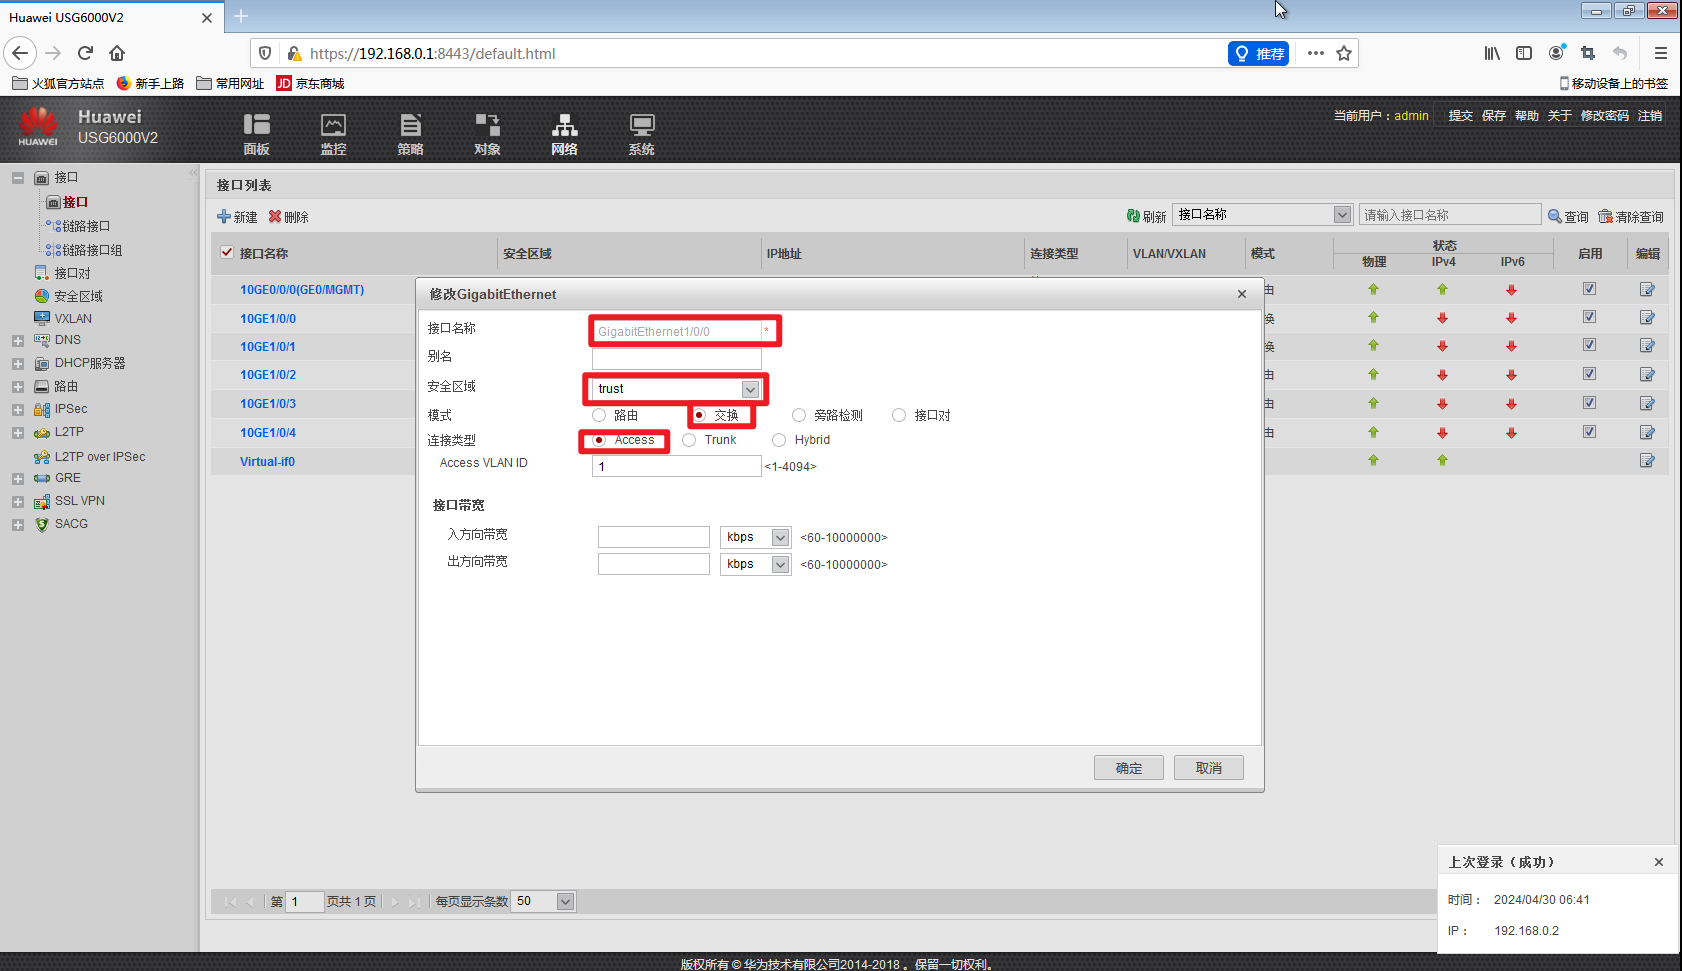Open the 系统 system section
Screen dimensions: 1682x971
641,132
